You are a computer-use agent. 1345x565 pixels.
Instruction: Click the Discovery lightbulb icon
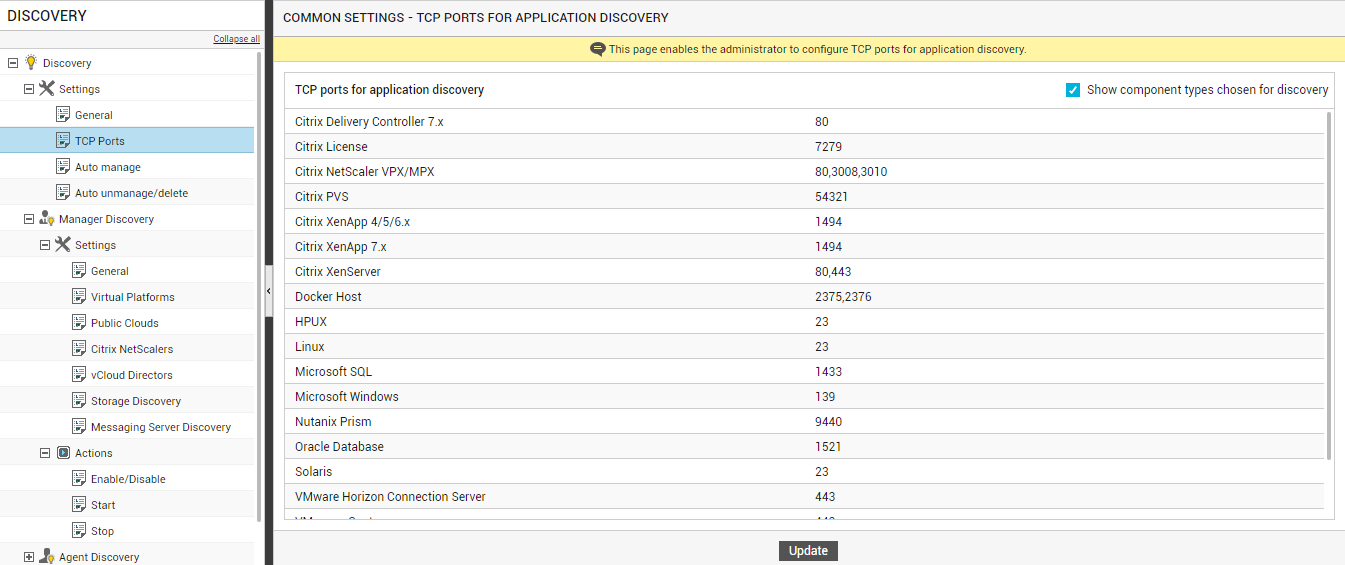tap(31, 62)
